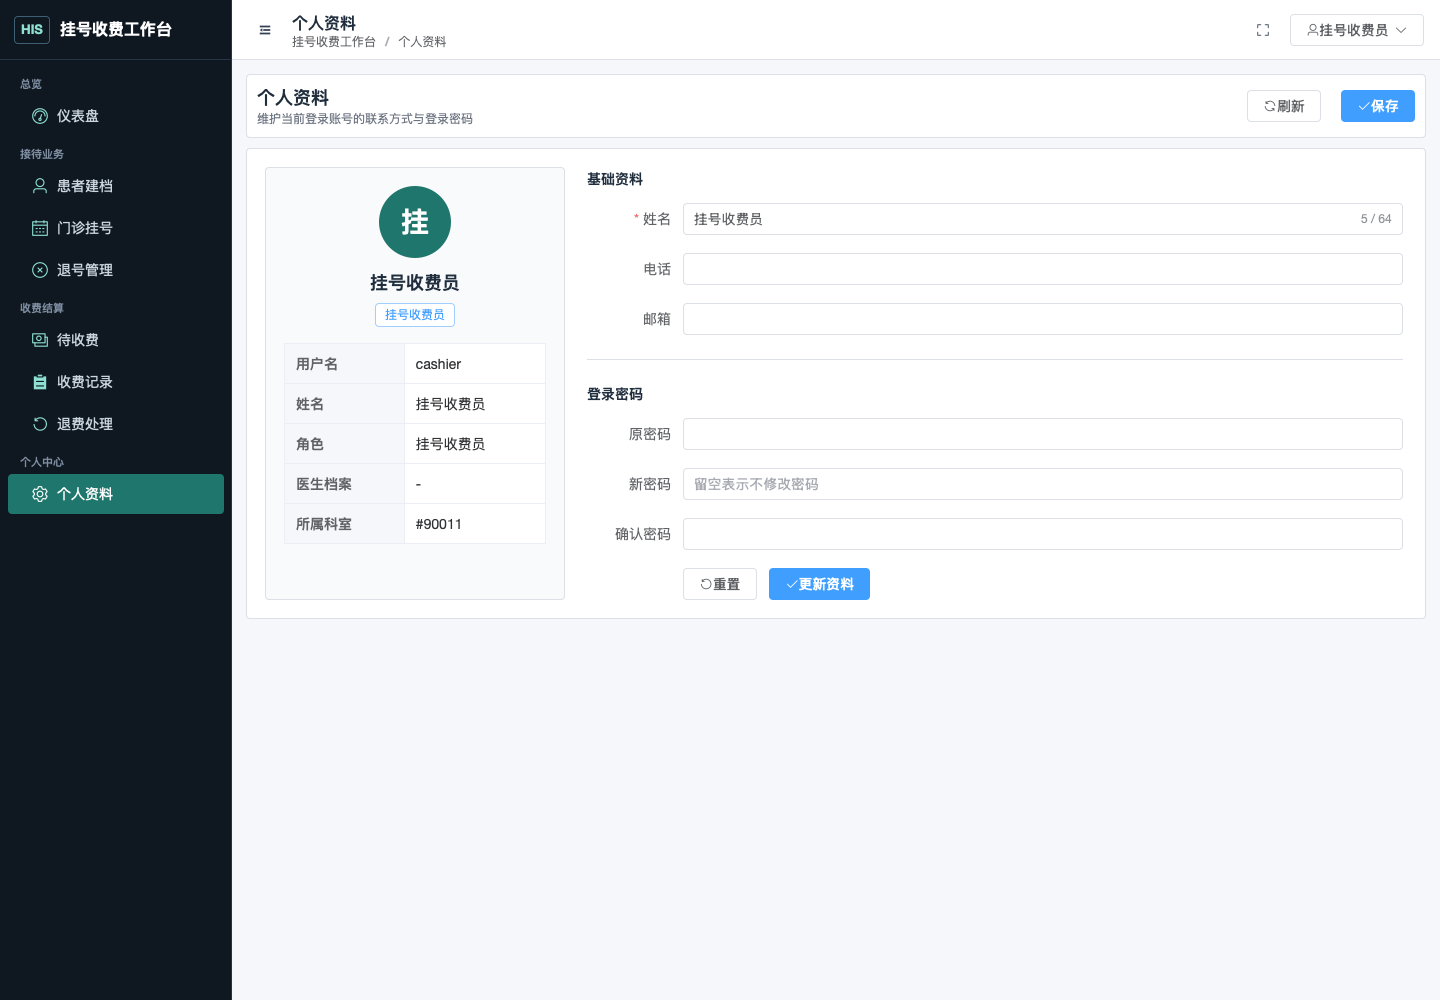
Task: Click 个人资料 breadcrumb item
Action: (x=422, y=42)
